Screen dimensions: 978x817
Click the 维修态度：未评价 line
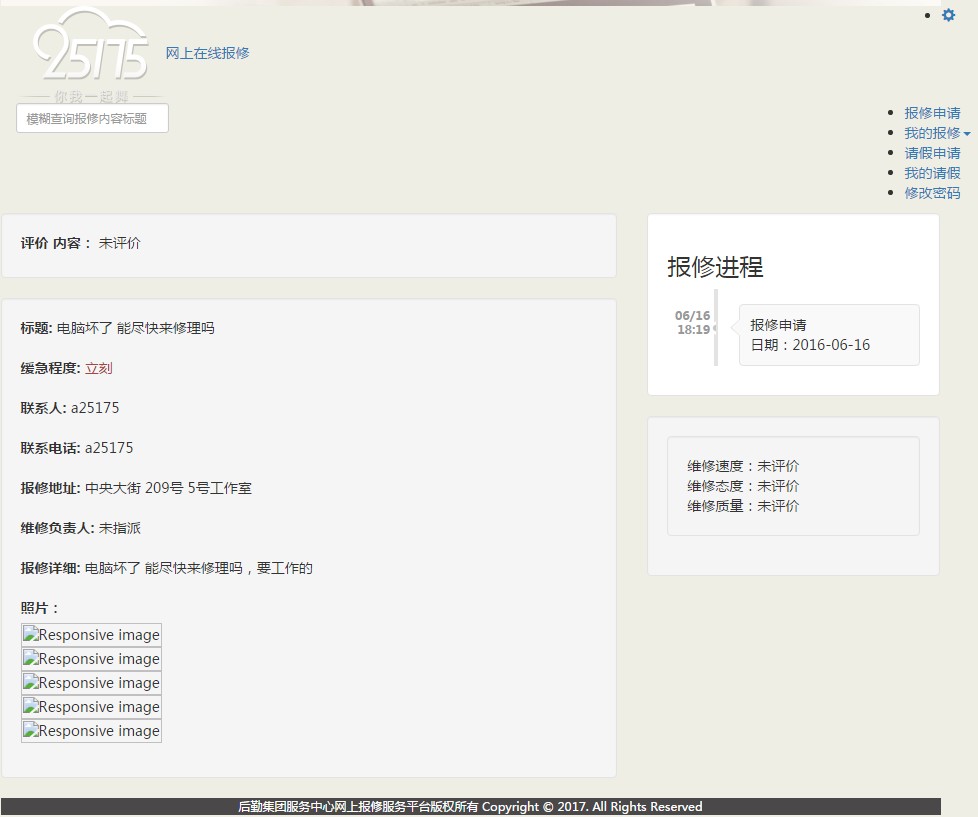743,486
